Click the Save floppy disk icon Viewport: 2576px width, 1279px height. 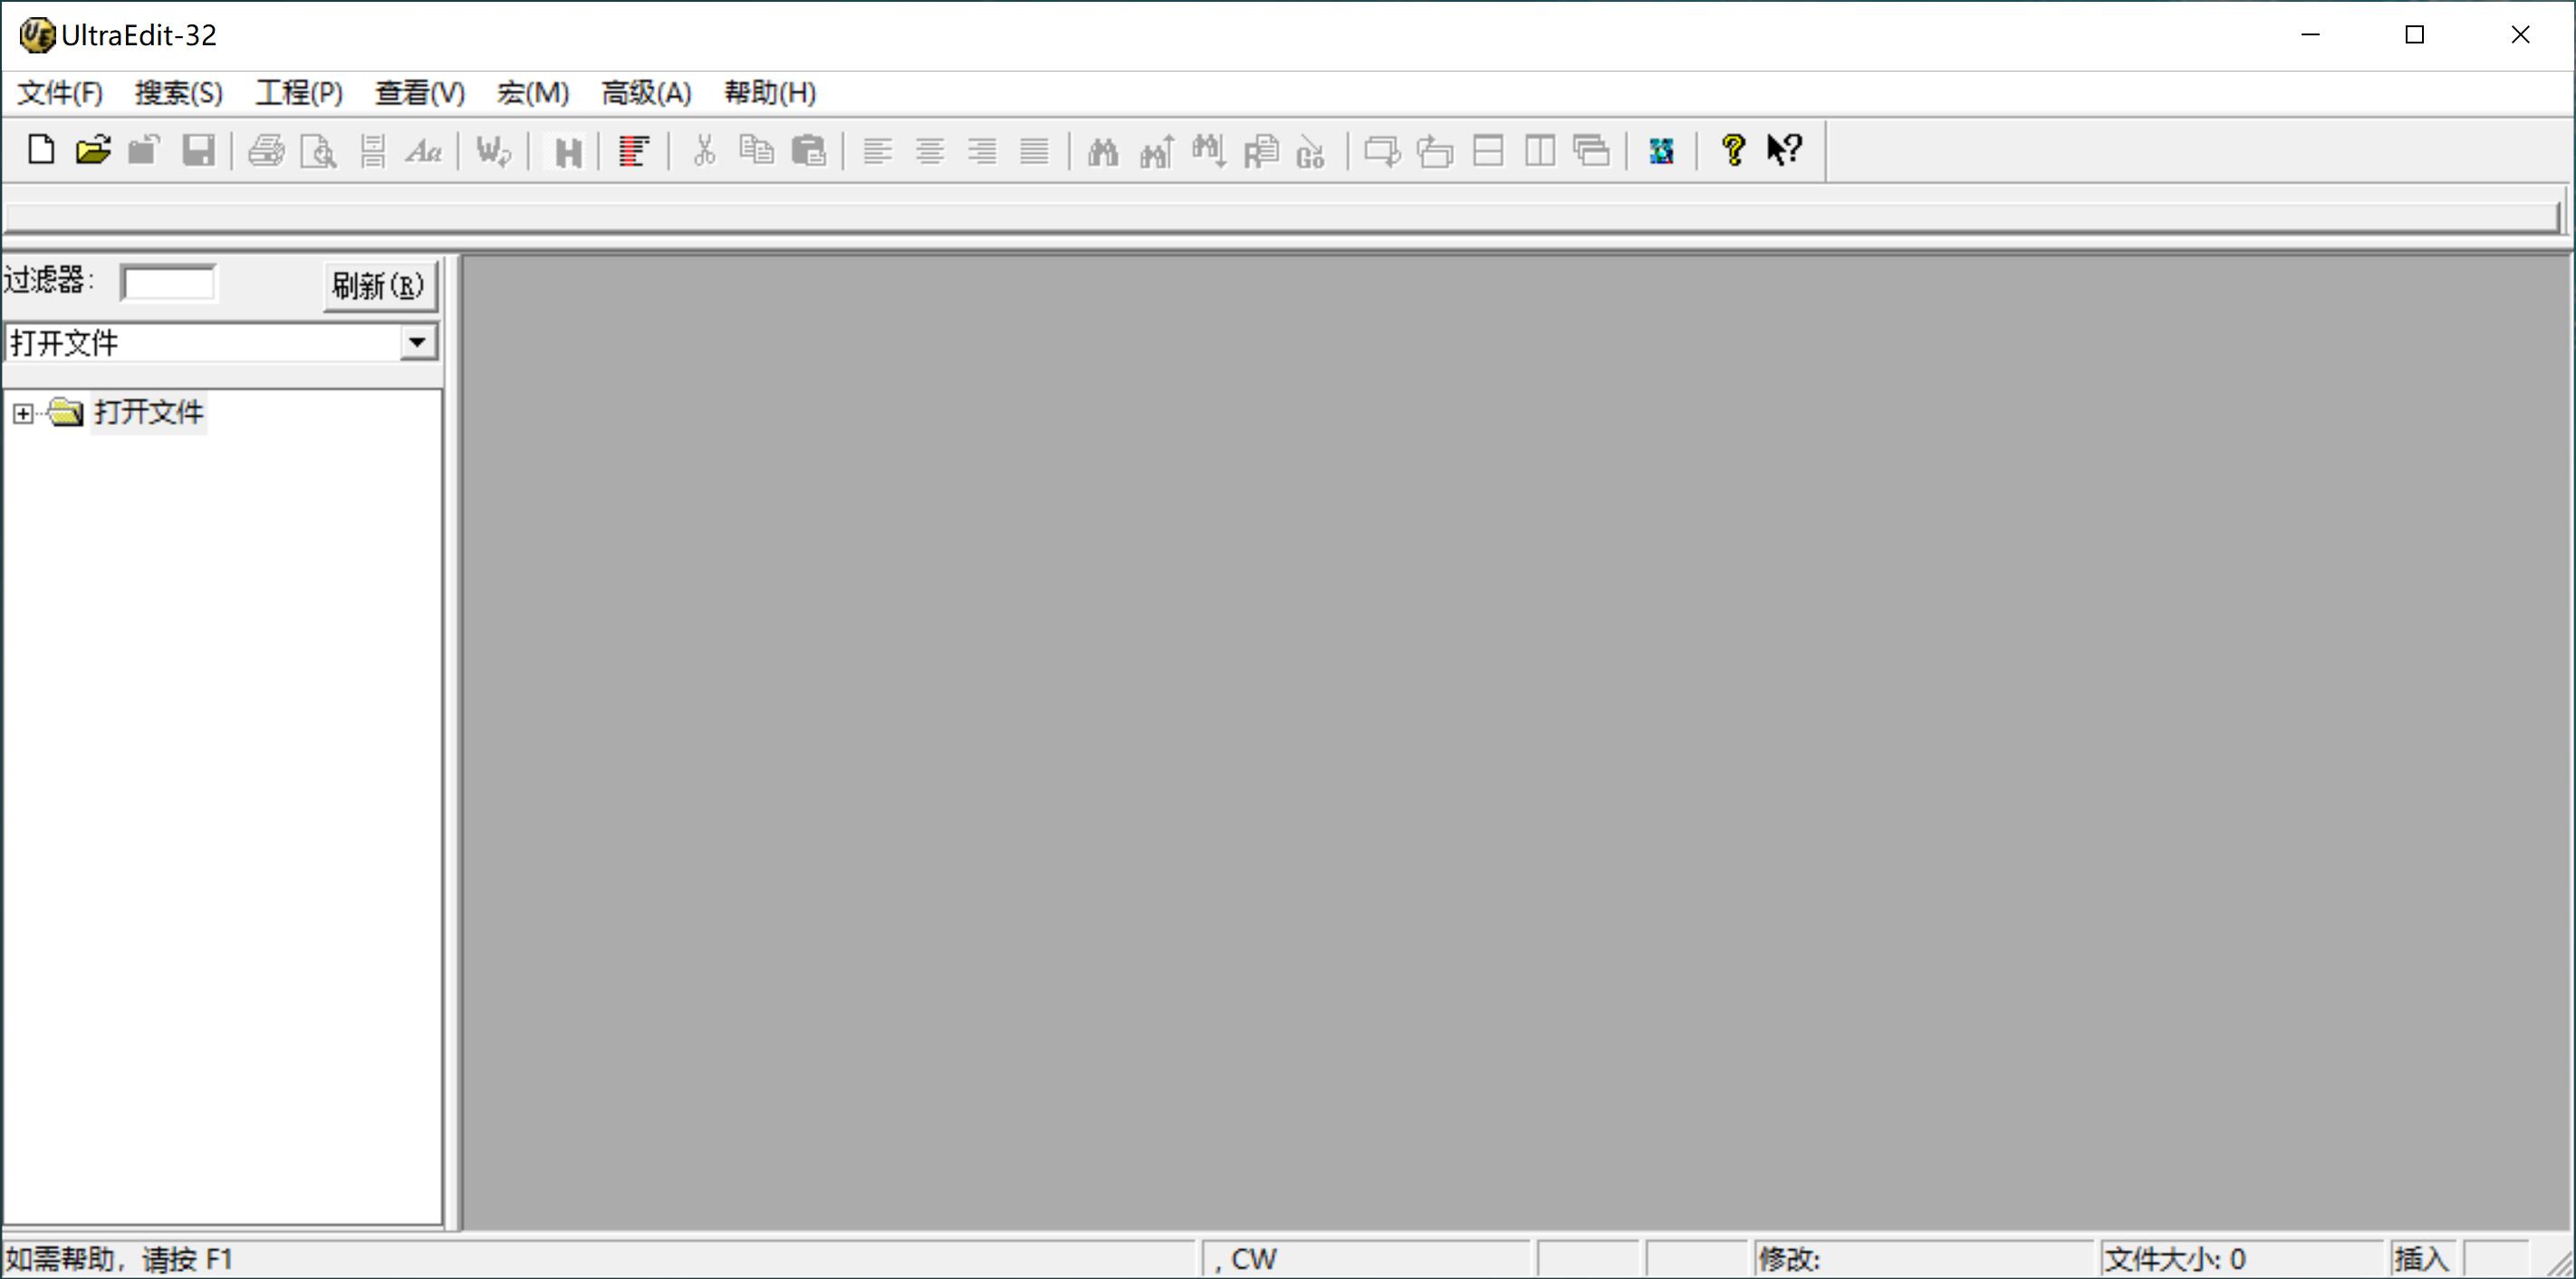pyautogui.click(x=198, y=150)
